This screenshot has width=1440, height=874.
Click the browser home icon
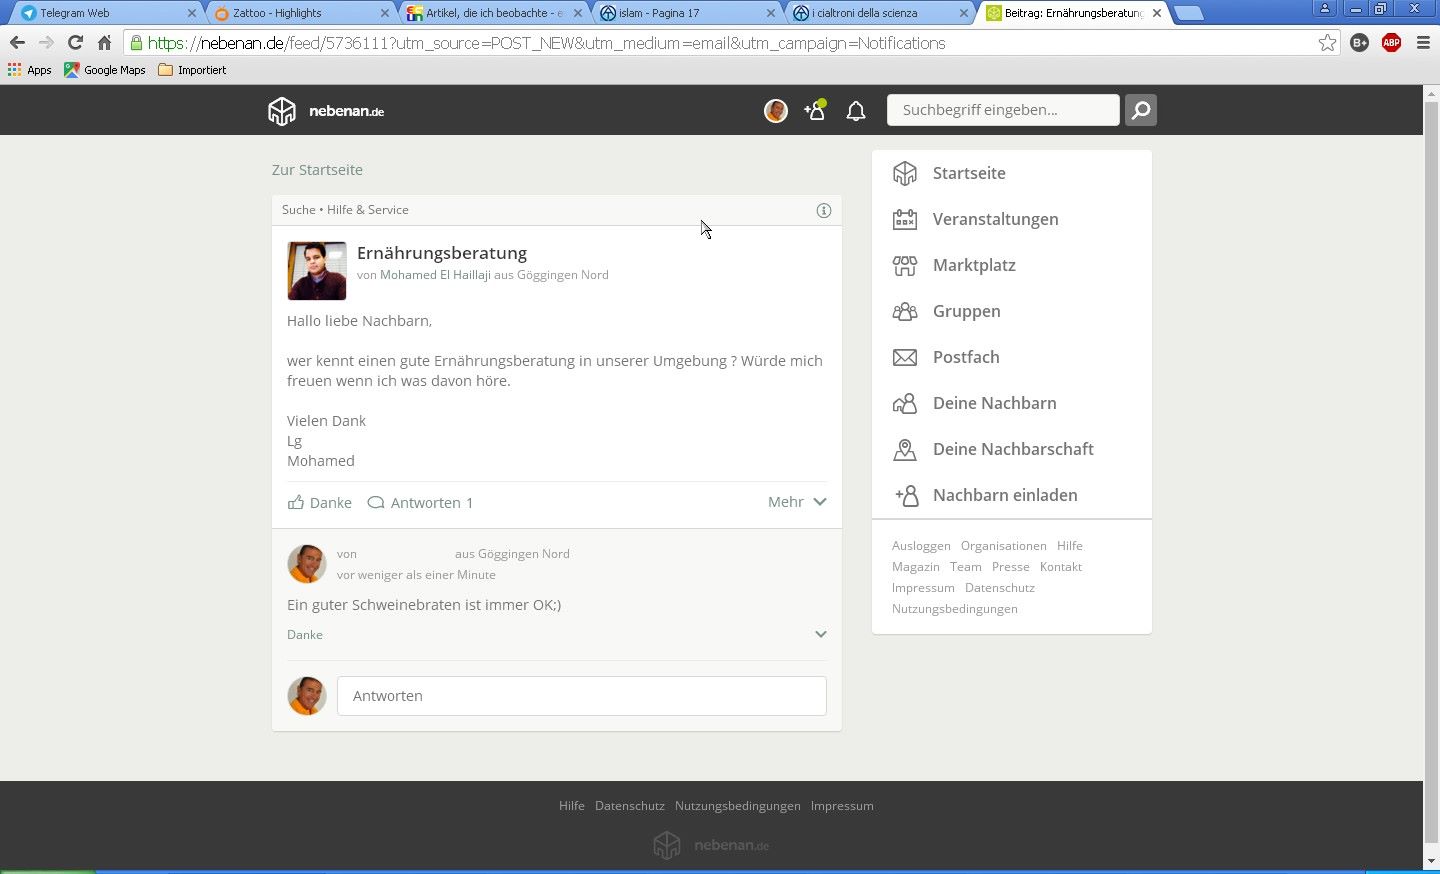coord(104,43)
